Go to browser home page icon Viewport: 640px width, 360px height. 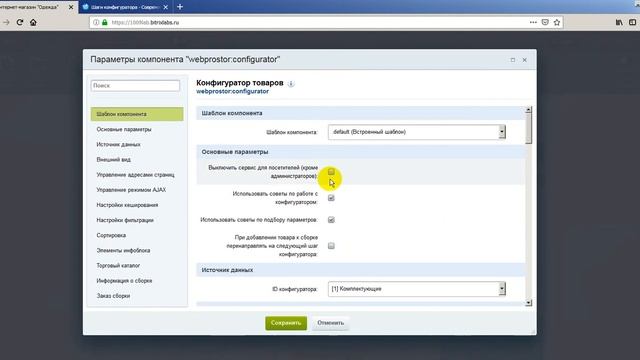coord(33,22)
